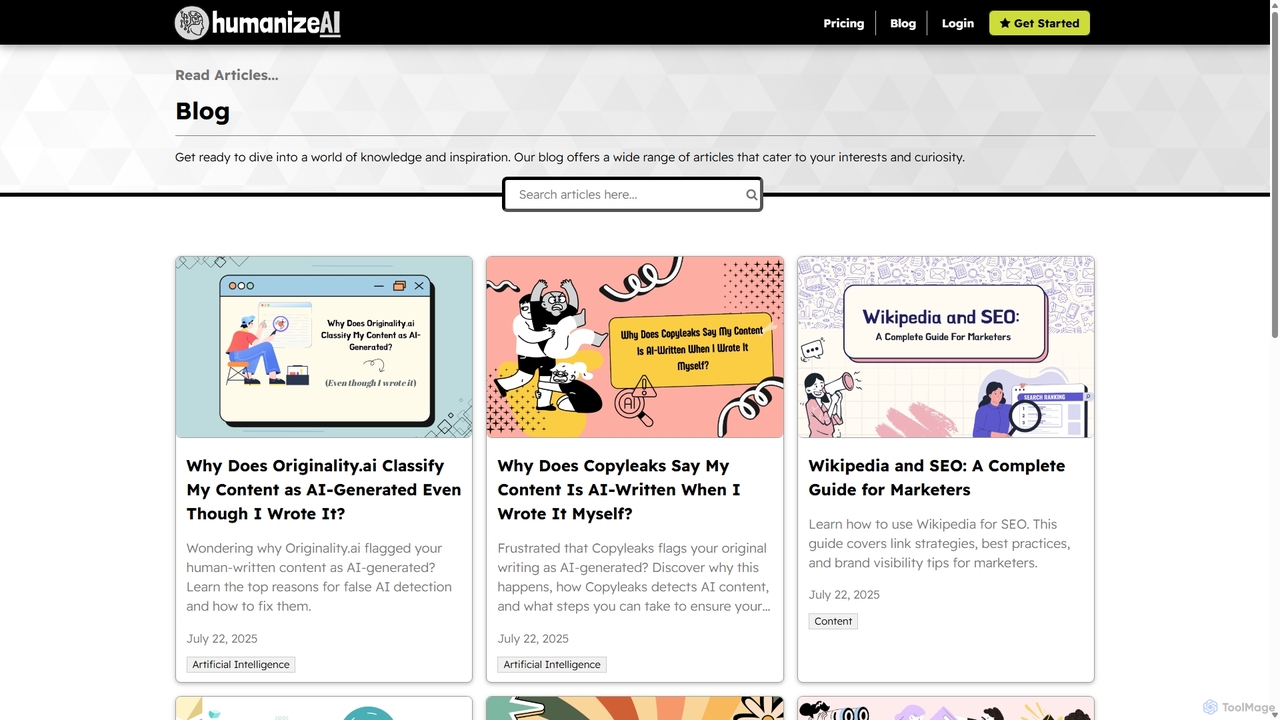This screenshot has height=720, width=1280.
Task: Click the humanizeAI logo
Action: (258, 23)
